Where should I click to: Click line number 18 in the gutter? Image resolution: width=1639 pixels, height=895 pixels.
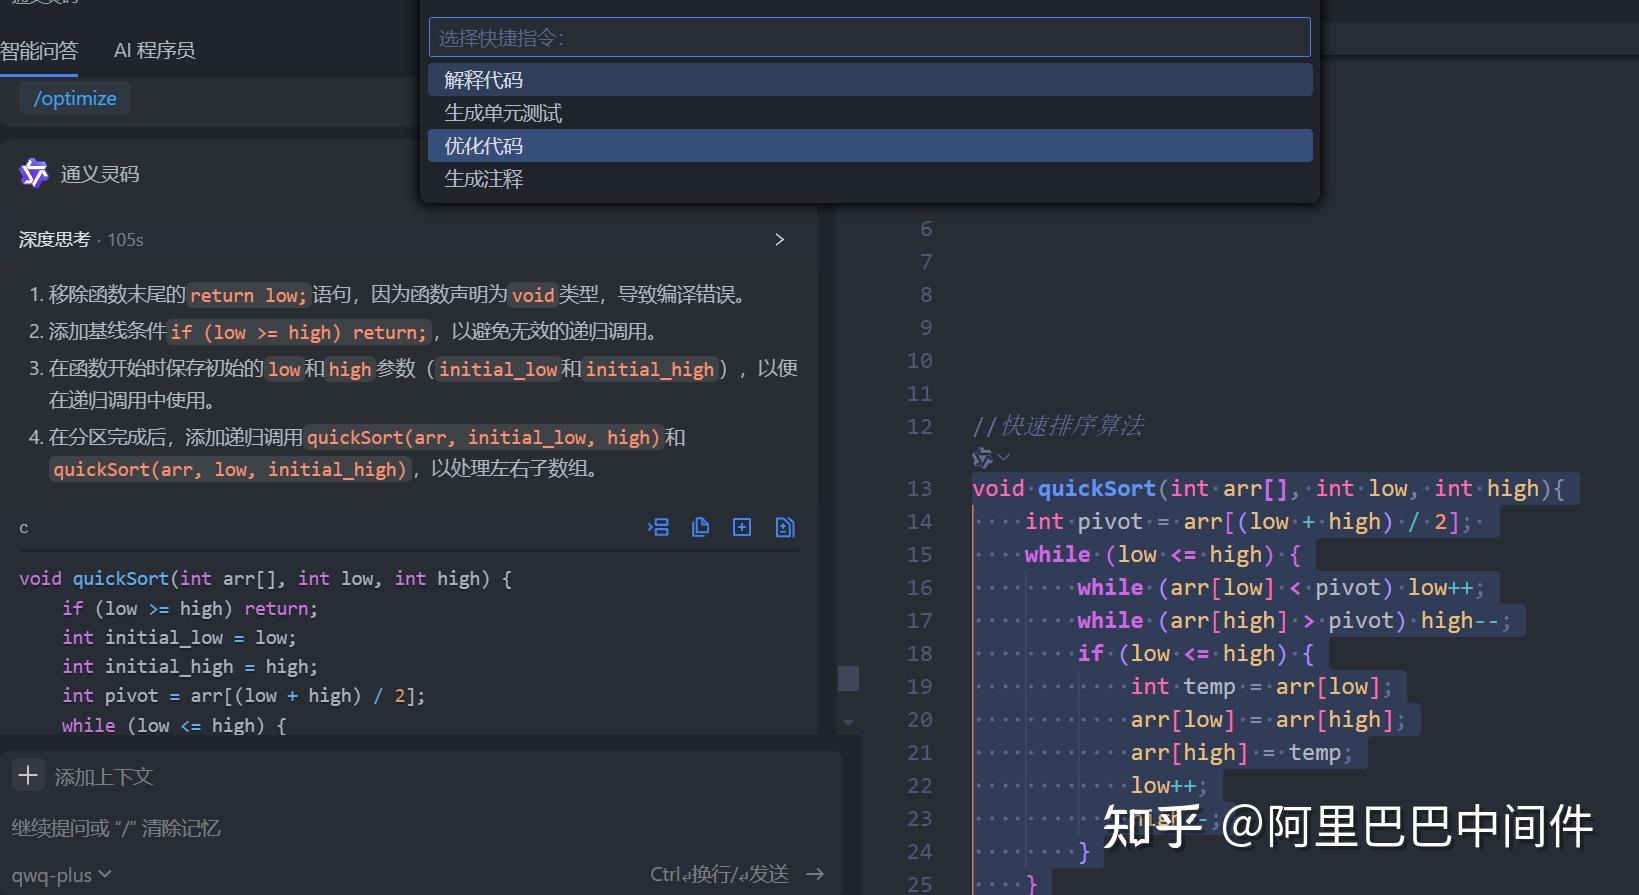[x=919, y=654]
